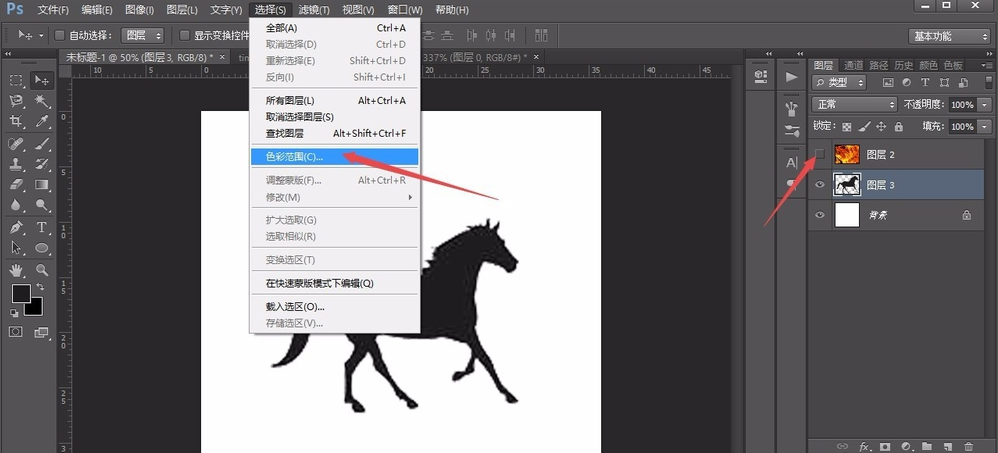Select the Type tool

point(42,228)
